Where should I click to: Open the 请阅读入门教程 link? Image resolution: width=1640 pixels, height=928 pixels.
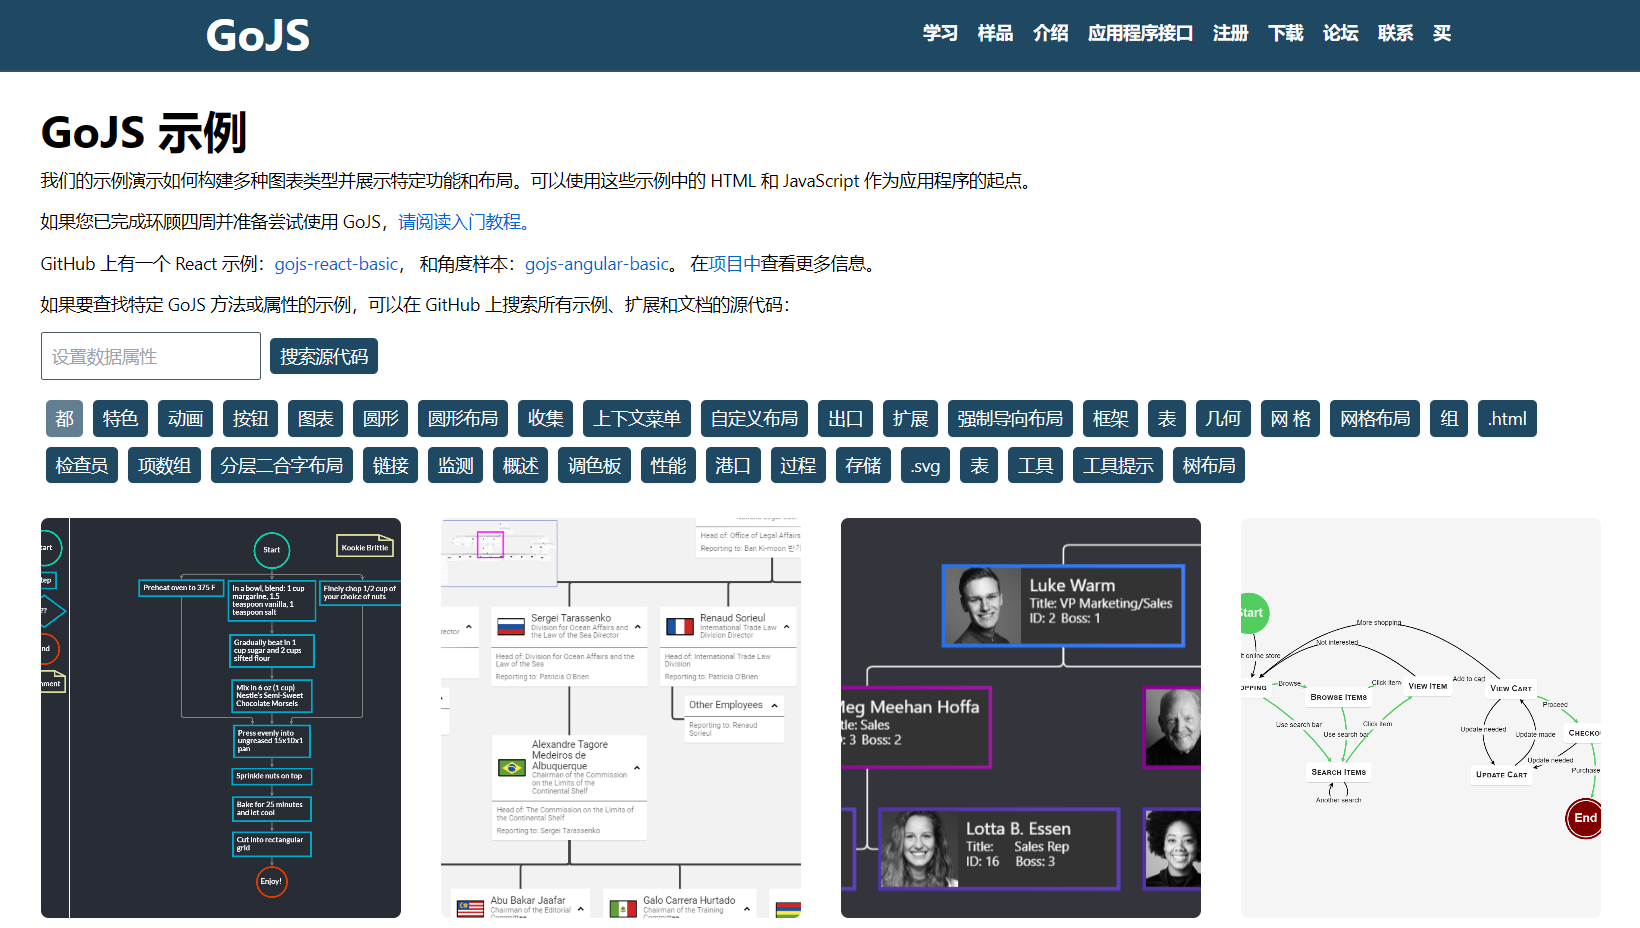coord(459,222)
